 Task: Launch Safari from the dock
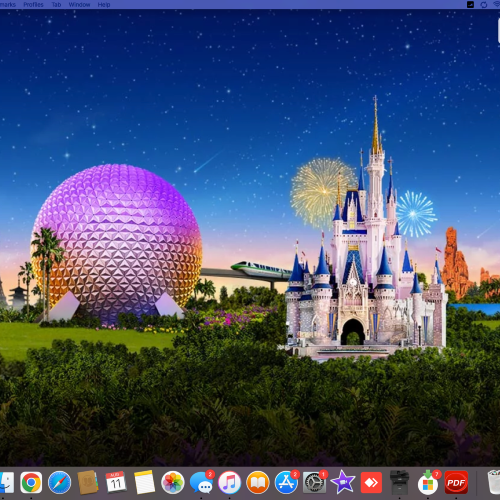(x=59, y=482)
